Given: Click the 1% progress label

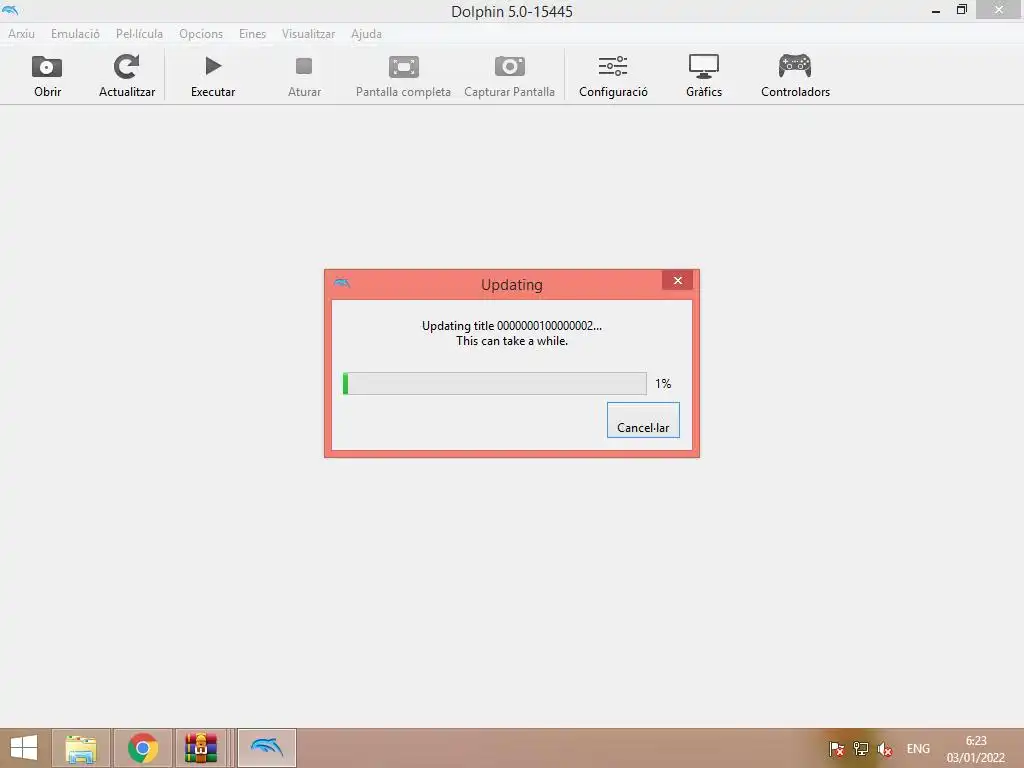Looking at the screenshot, I should [x=663, y=383].
